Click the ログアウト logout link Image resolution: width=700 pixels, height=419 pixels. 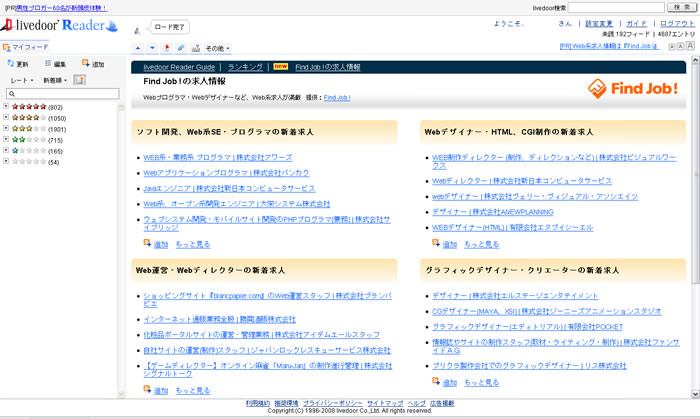point(677,24)
